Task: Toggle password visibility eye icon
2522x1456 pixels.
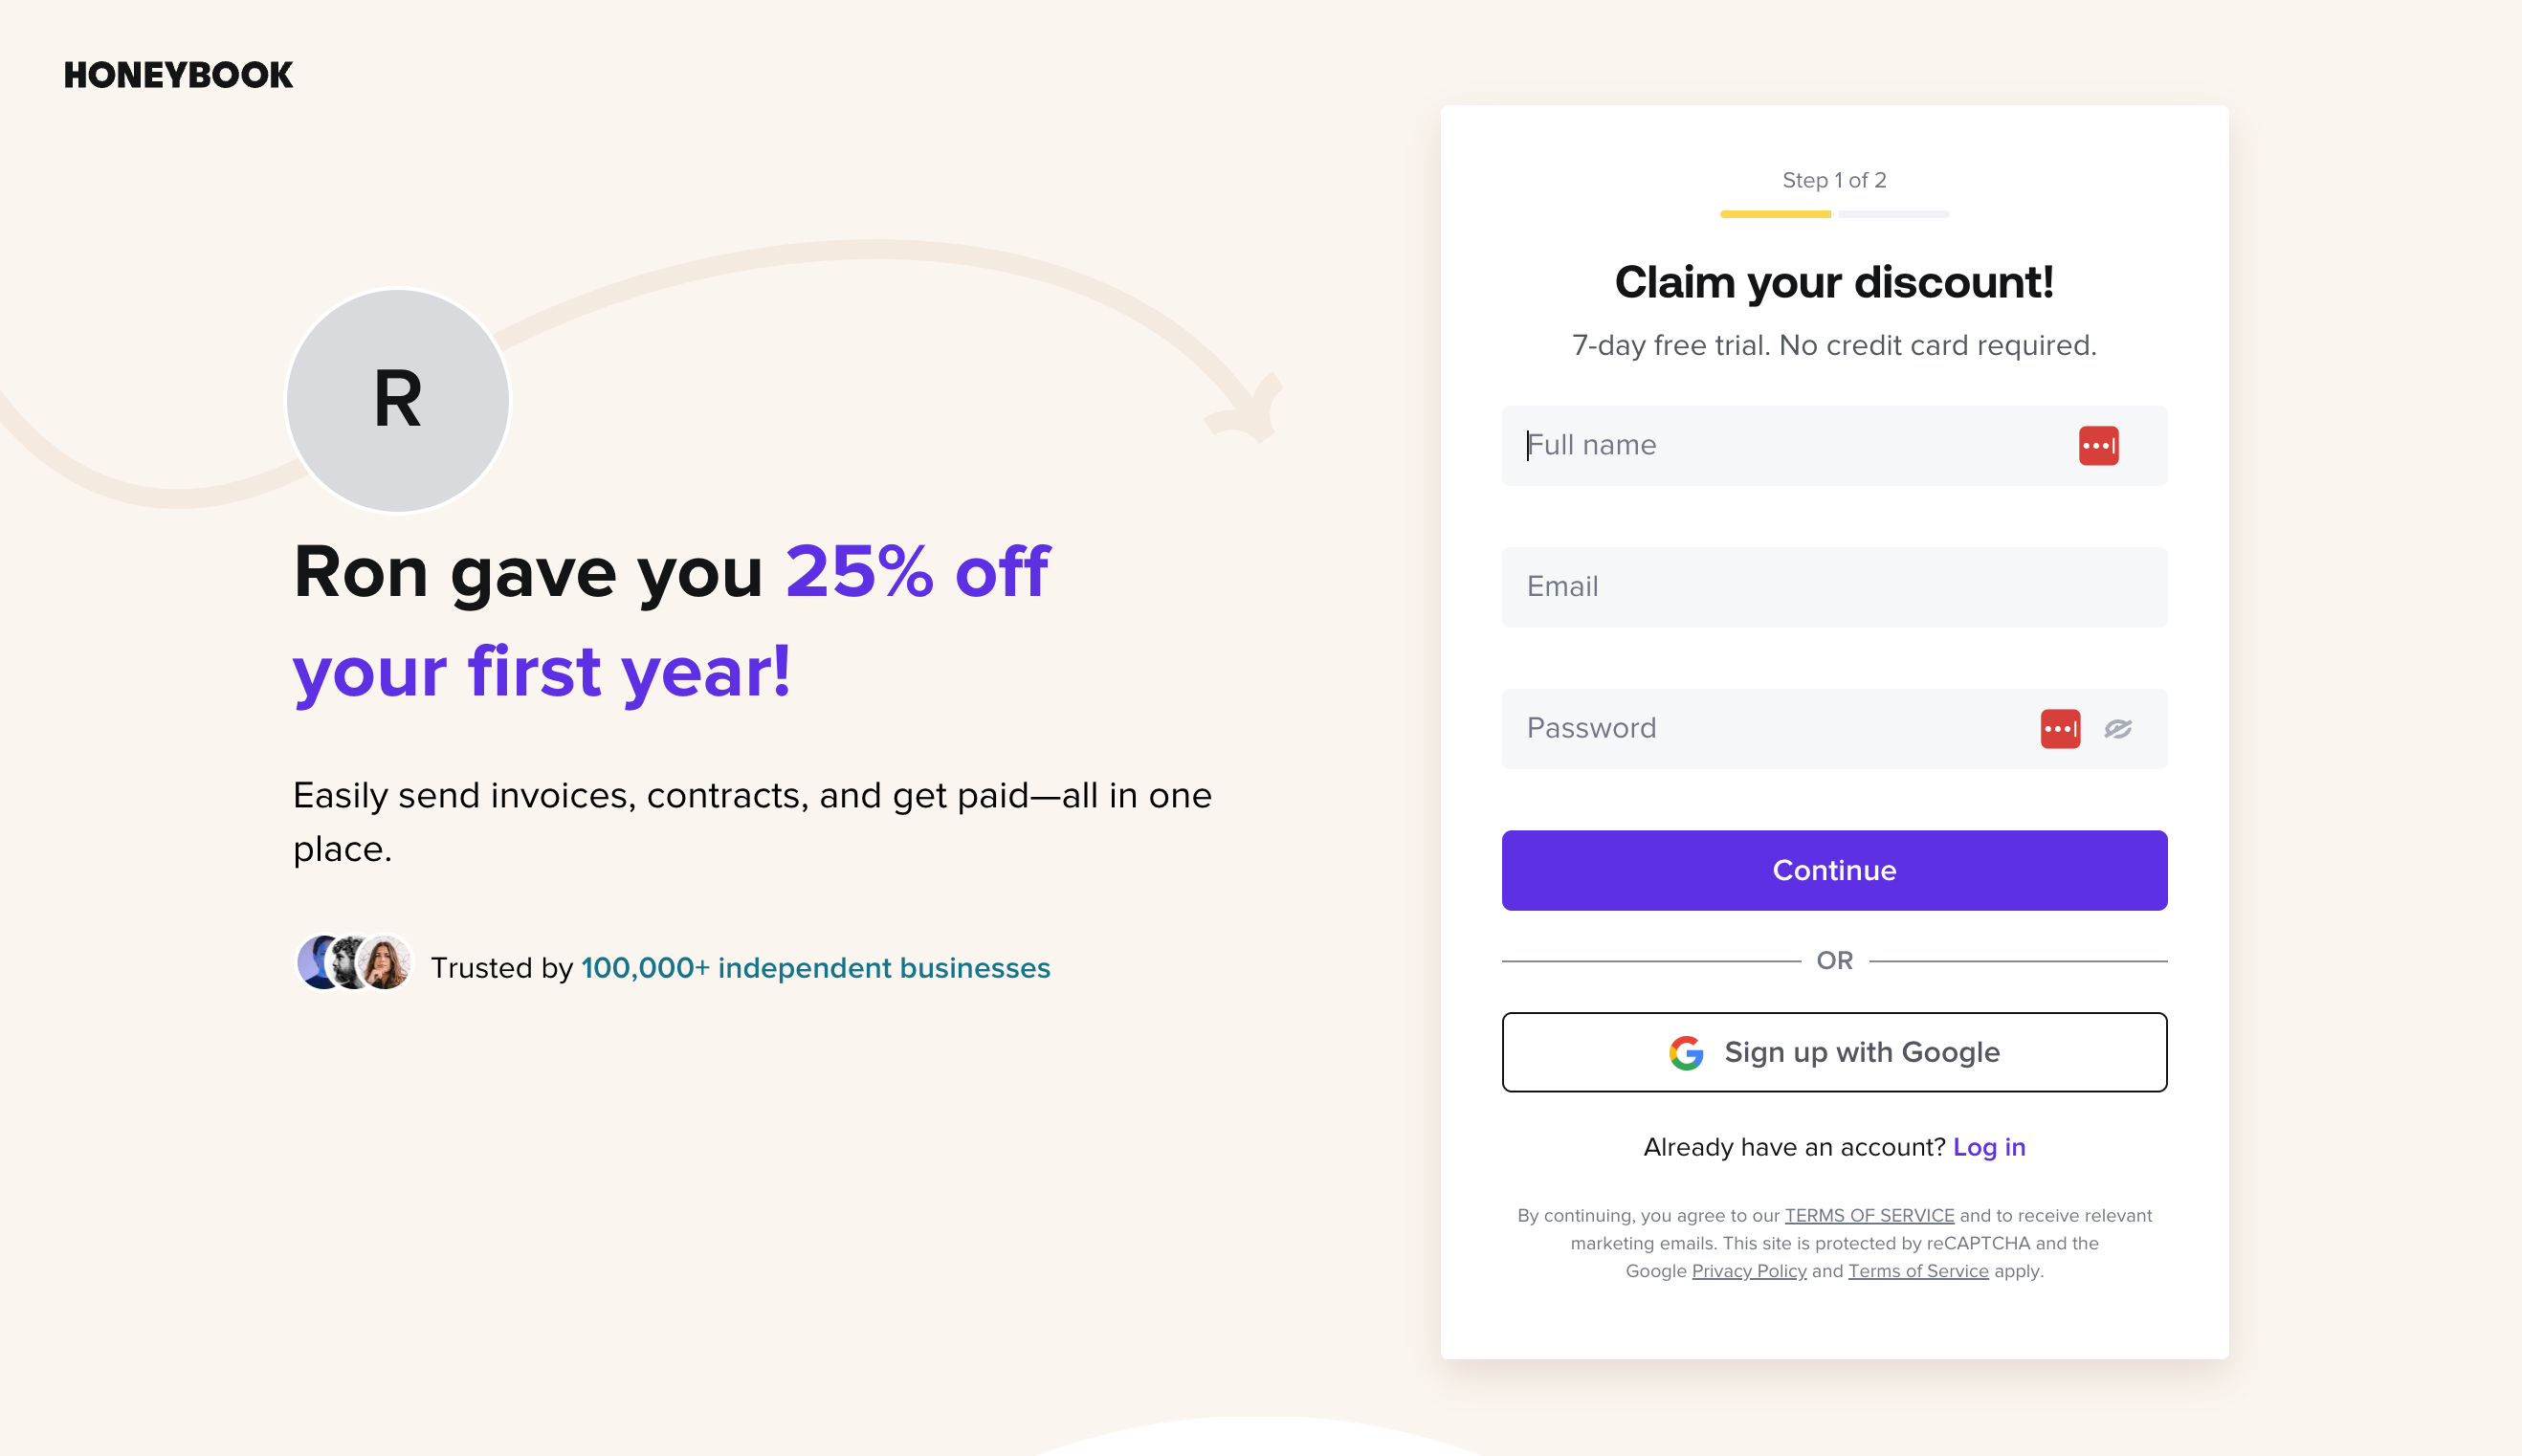Action: pos(2117,729)
